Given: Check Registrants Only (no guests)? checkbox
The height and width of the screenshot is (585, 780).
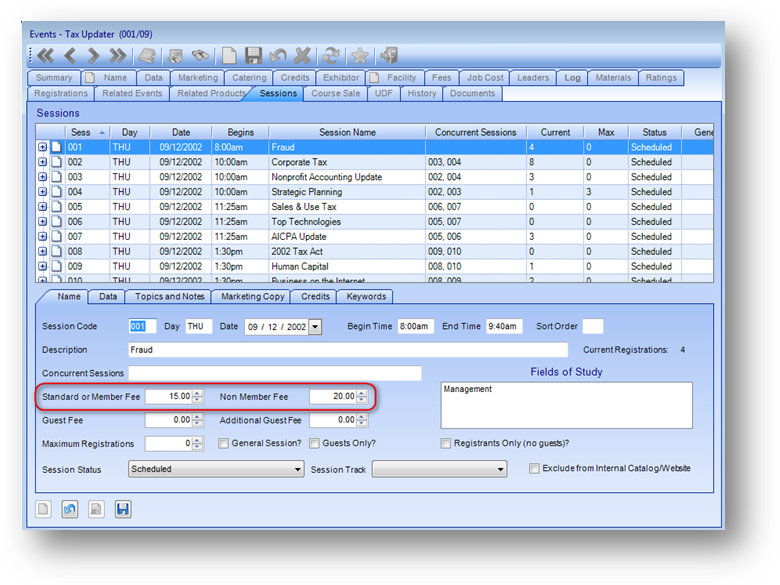Looking at the screenshot, I should (446, 443).
